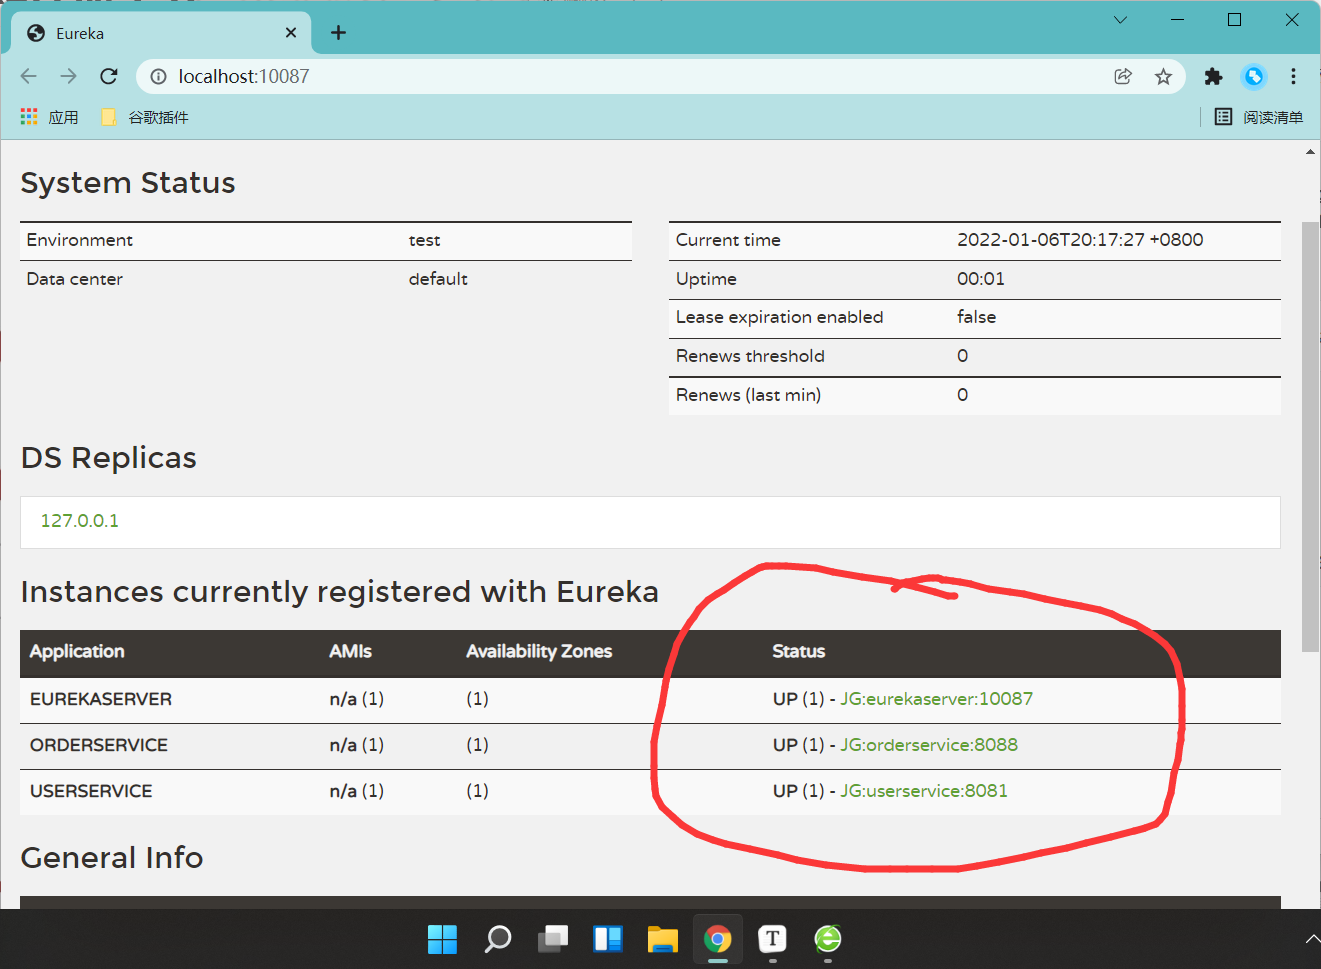Click the scrollbar up arrow
Screen dimensions: 1321x969
point(1310,152)
